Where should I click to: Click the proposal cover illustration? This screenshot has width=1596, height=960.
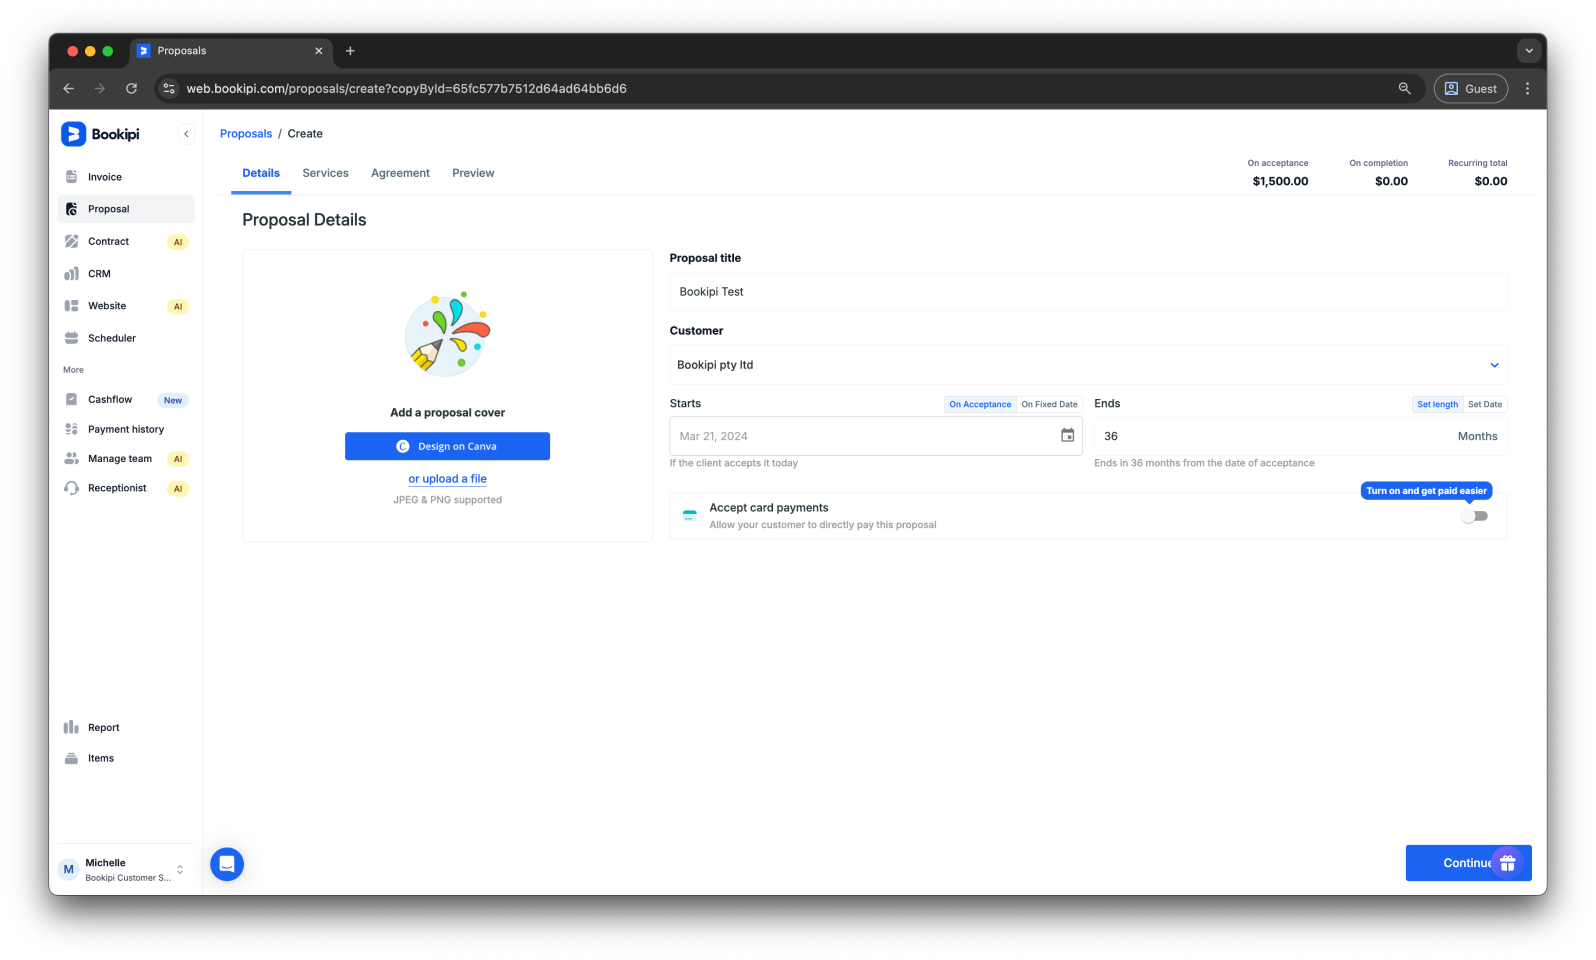447,333
